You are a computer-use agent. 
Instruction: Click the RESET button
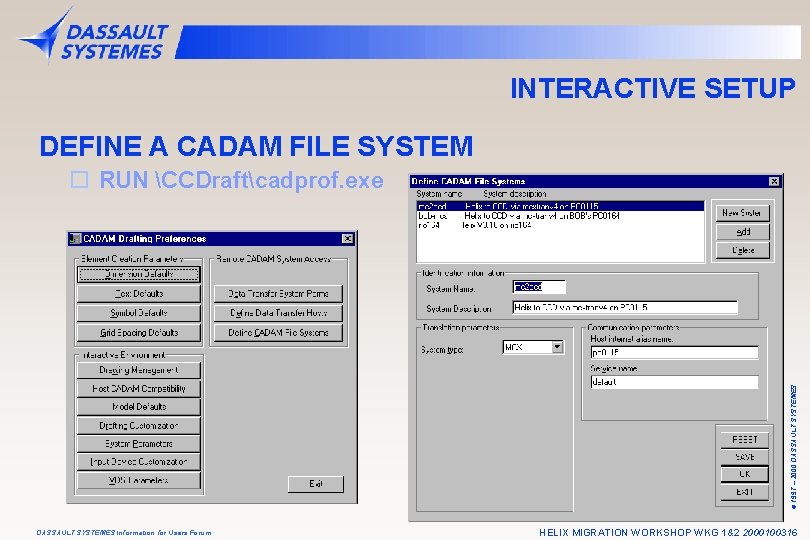744,440
